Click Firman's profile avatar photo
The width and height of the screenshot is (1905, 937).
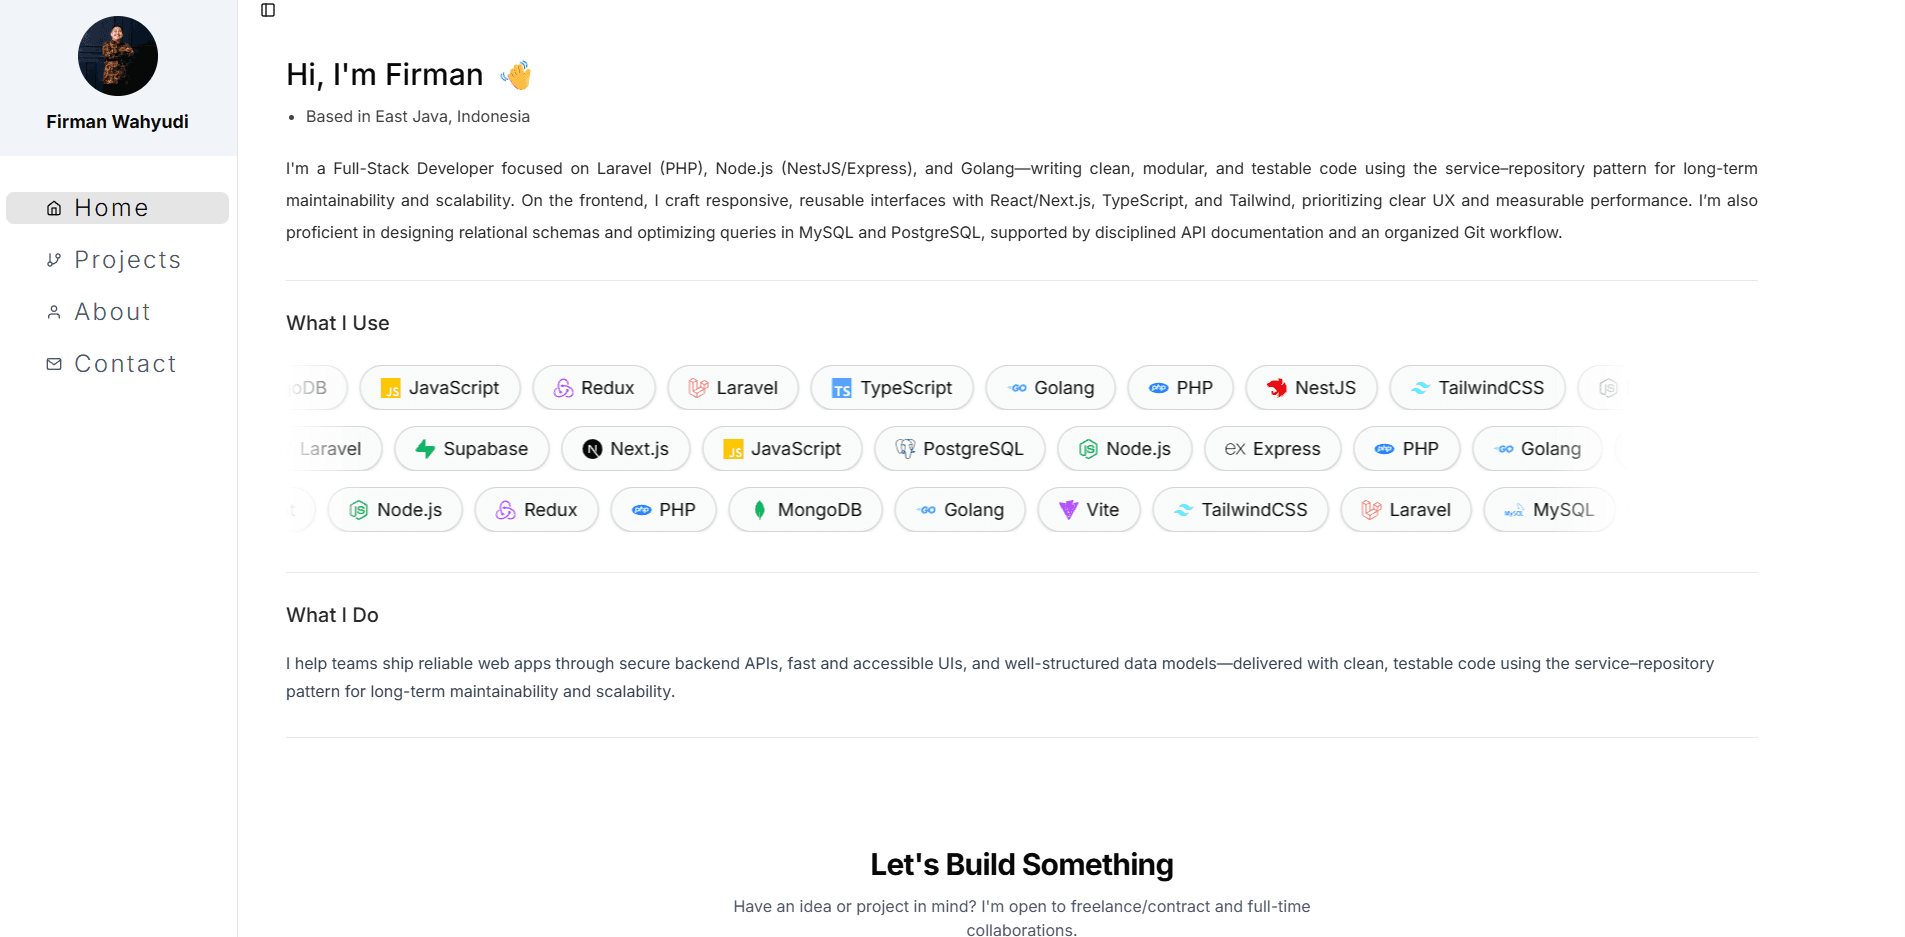coord(118,56)
